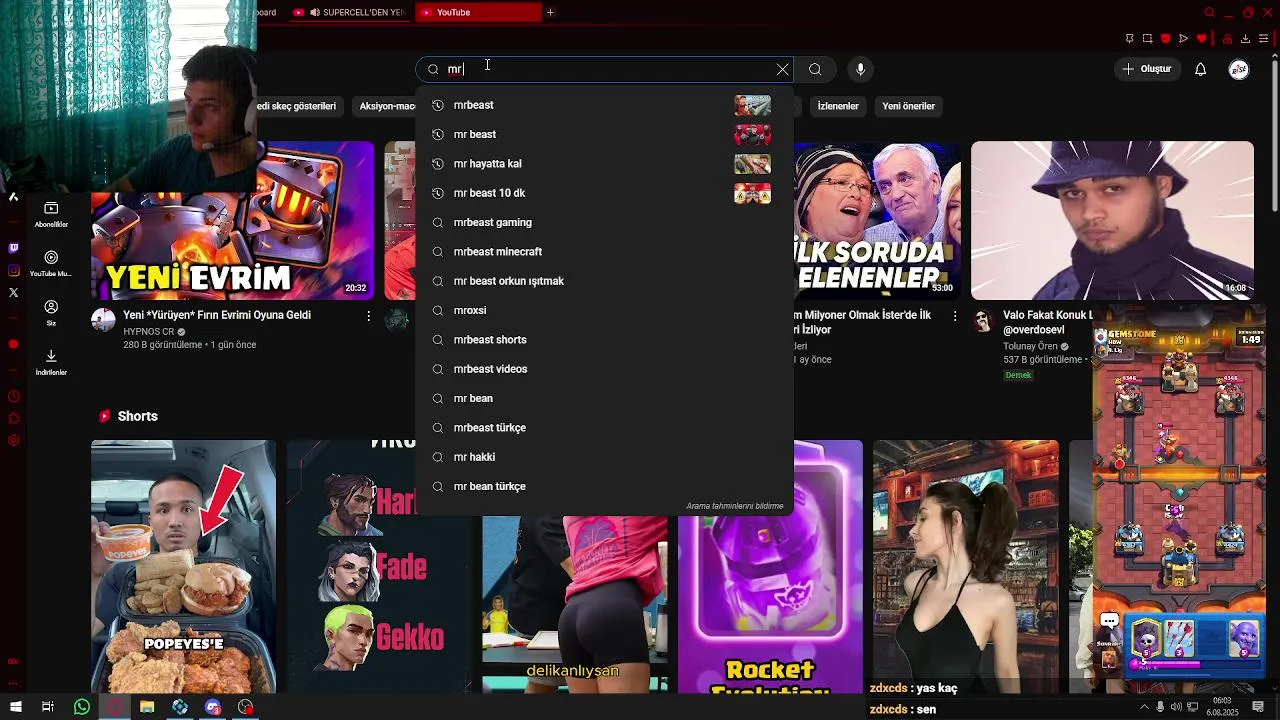This screenshot has height=720, width=1280.
Task: Open Abonelikler in YouTube sidebar
Action: 51,214
